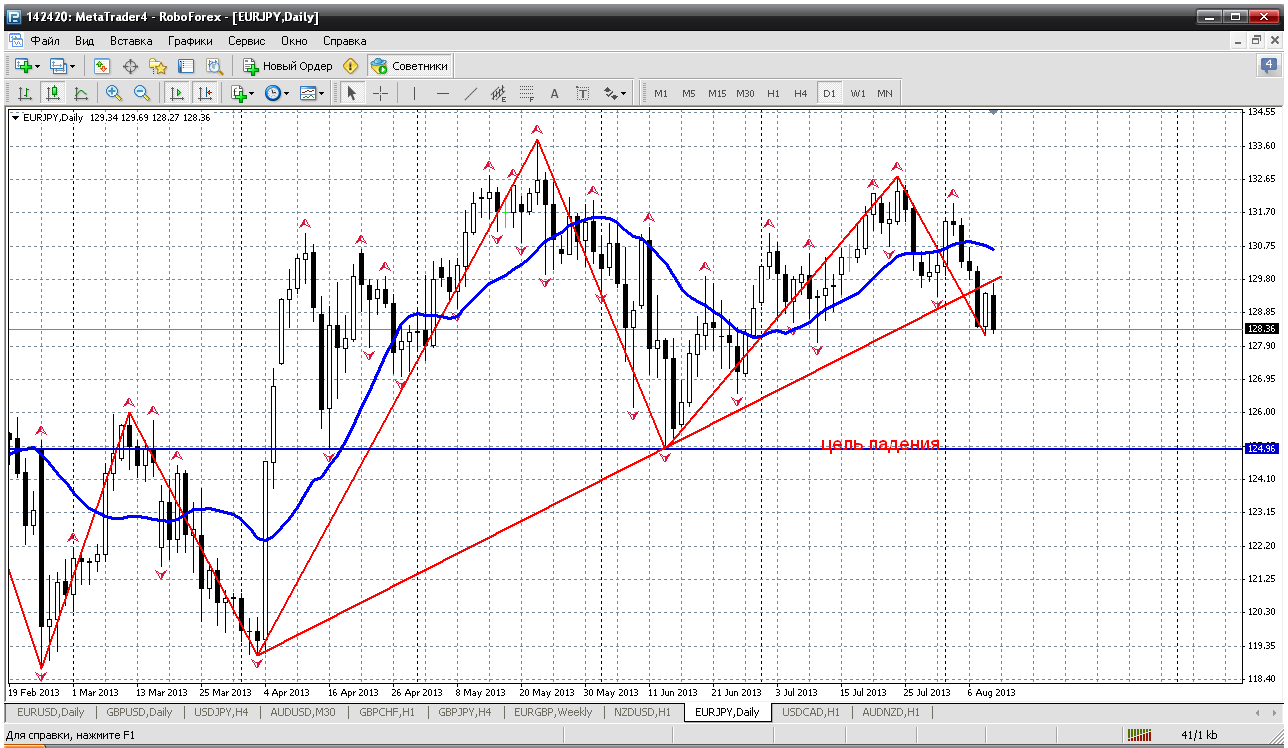Switch to the AUDUSD,M30 chart tab
The width and height of the screenshot is (1288, 748).
click(304, 712)
